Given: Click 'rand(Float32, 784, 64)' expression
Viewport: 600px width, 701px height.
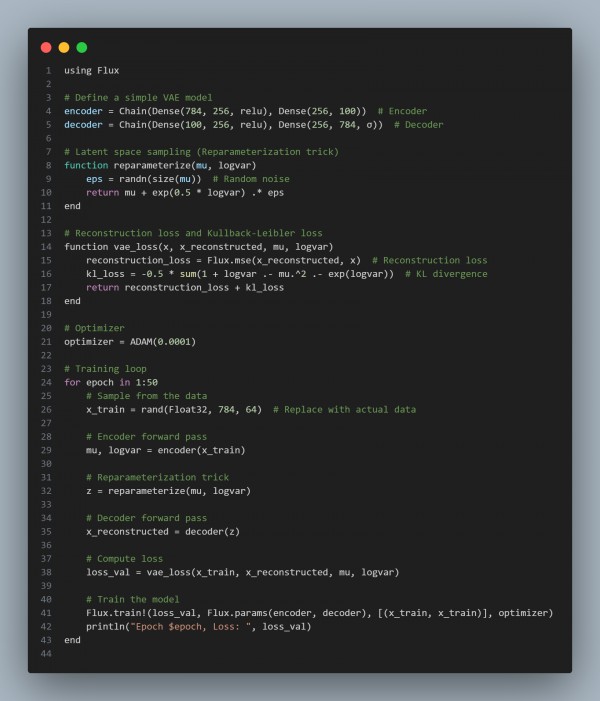Looking at the screenshot, I should click(x=202, y=410).
